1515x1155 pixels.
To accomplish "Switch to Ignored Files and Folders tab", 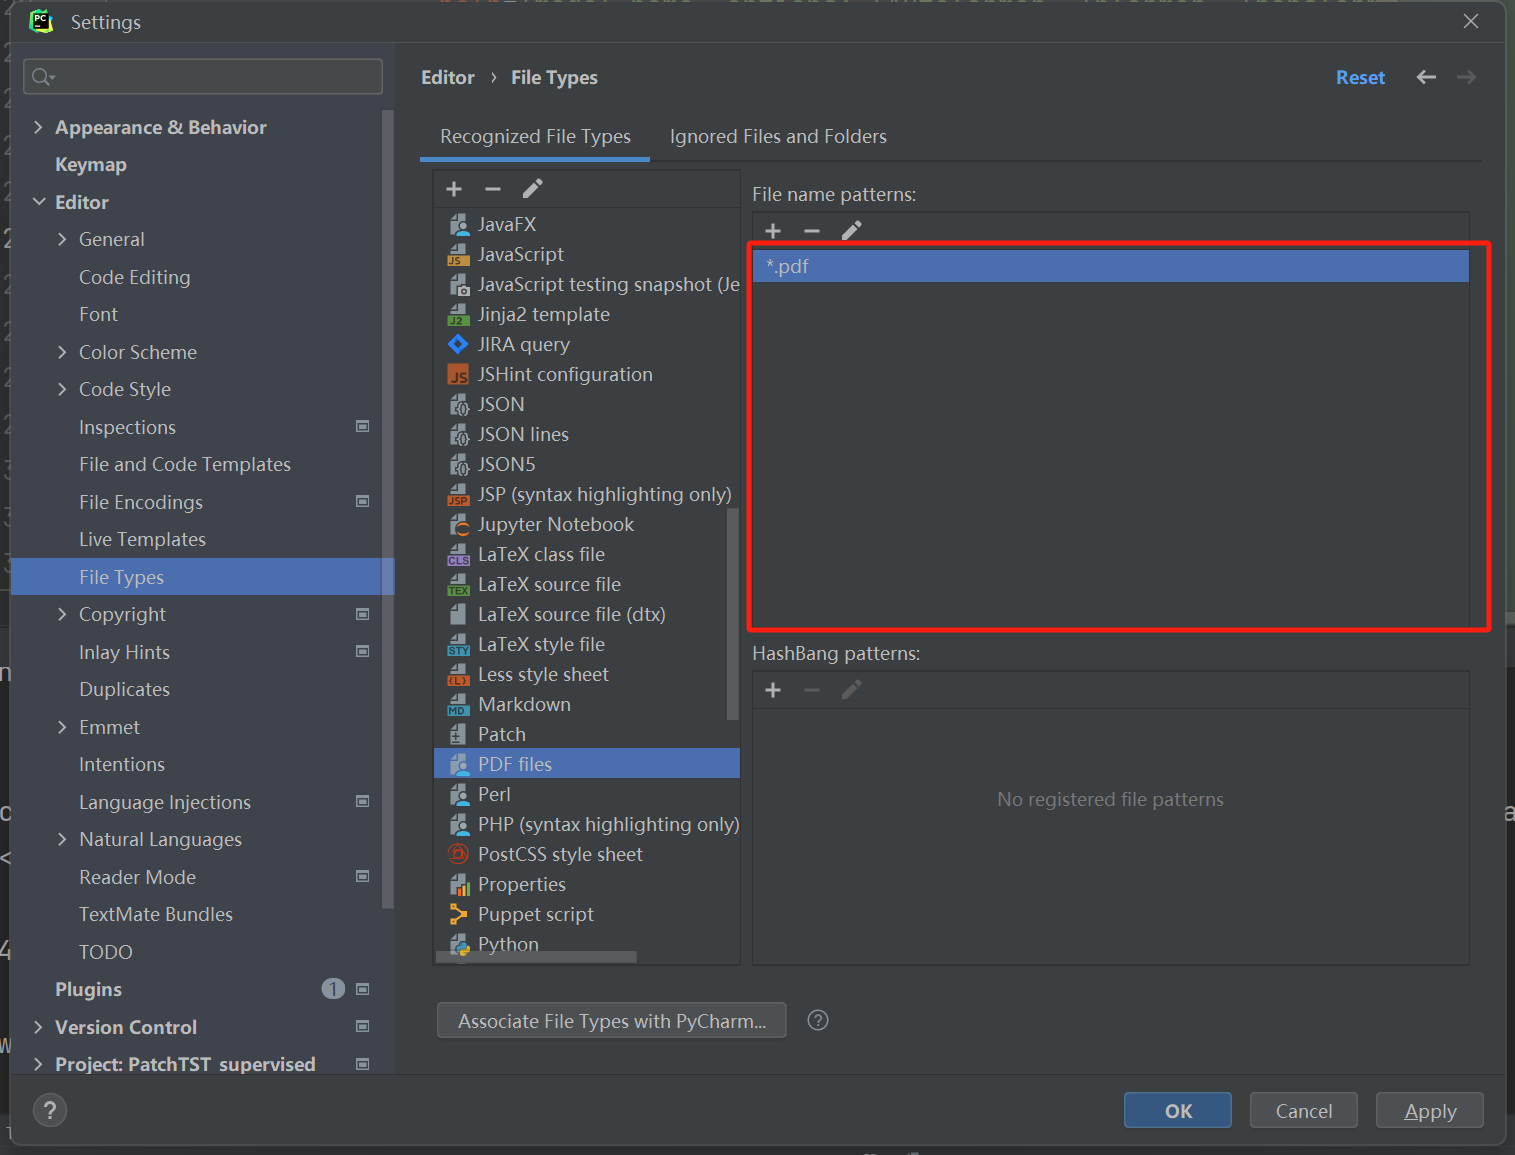I will 778,137.
